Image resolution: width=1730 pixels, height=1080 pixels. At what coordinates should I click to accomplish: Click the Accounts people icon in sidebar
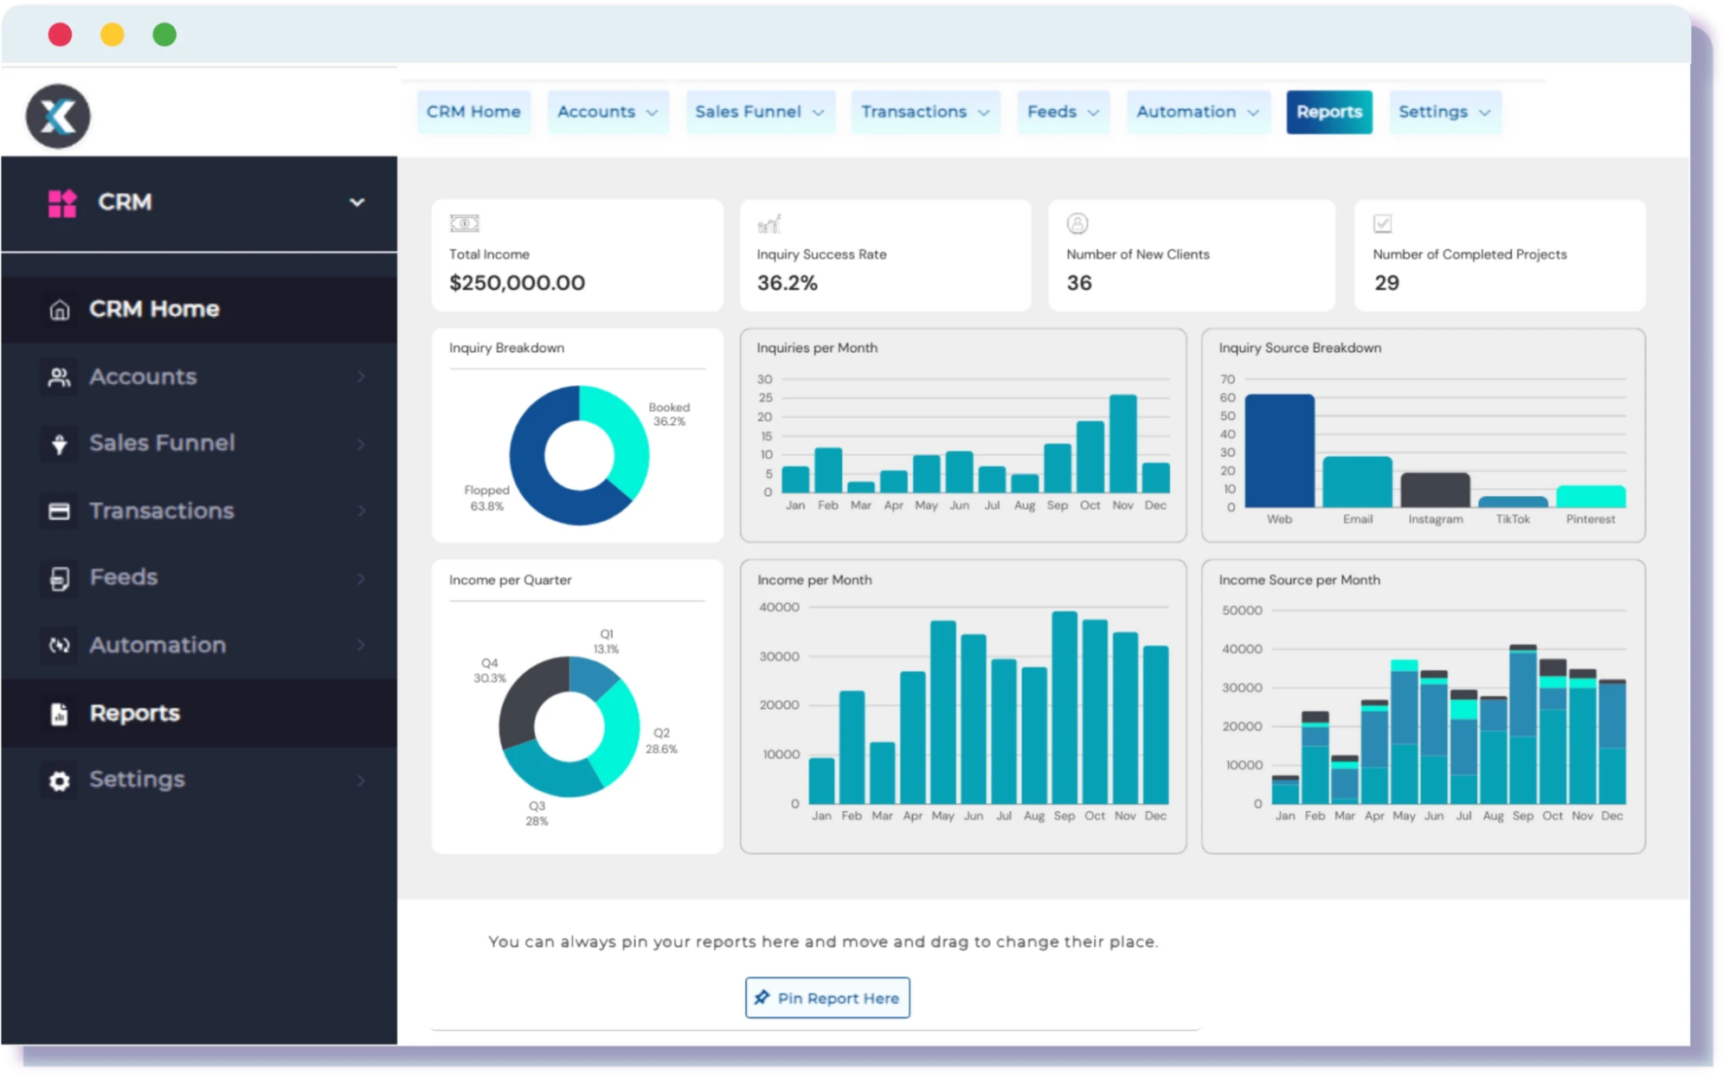[x=59, y=377]
